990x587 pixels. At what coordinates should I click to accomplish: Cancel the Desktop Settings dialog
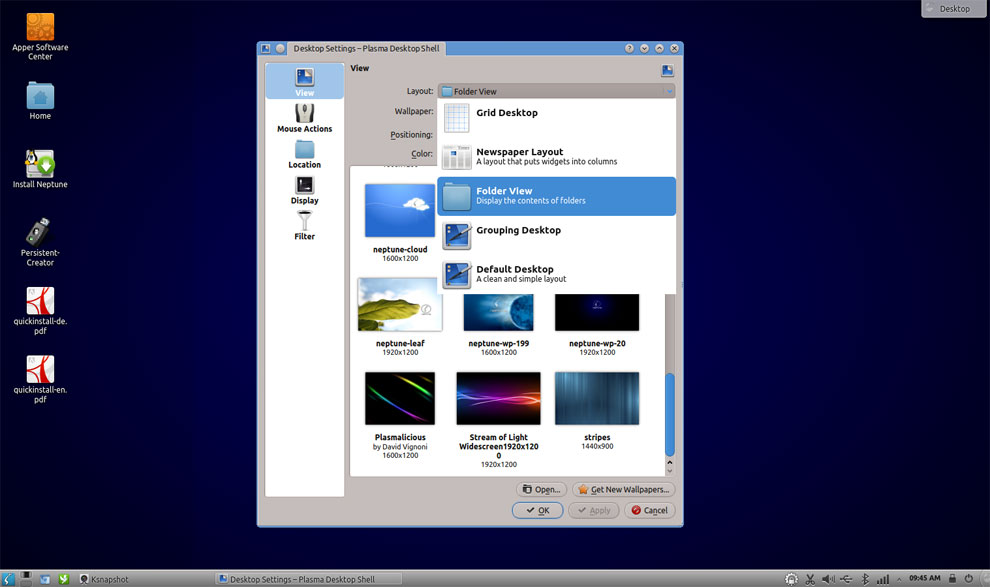pyautogui.click(x=650, y=510)
